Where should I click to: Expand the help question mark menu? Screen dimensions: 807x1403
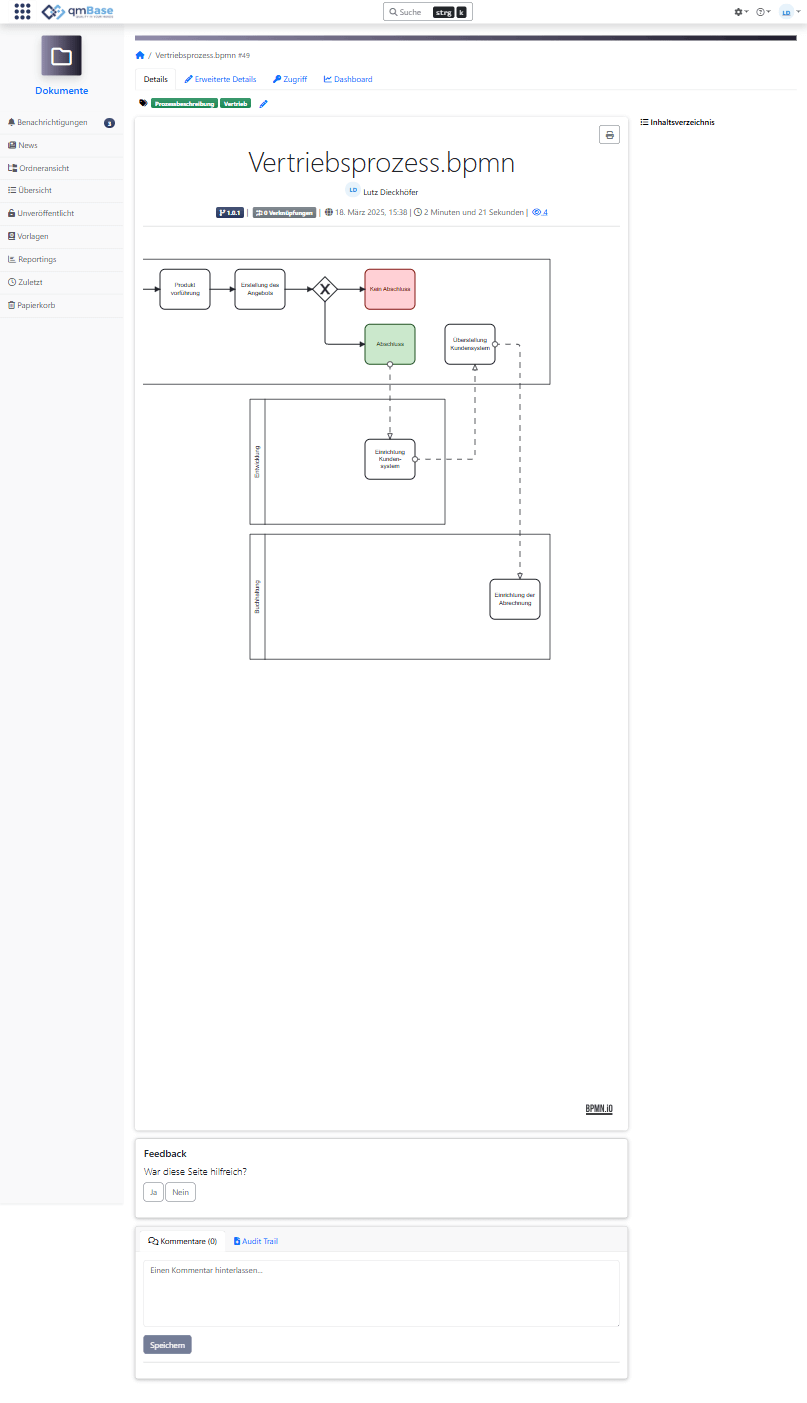[763, 12]
